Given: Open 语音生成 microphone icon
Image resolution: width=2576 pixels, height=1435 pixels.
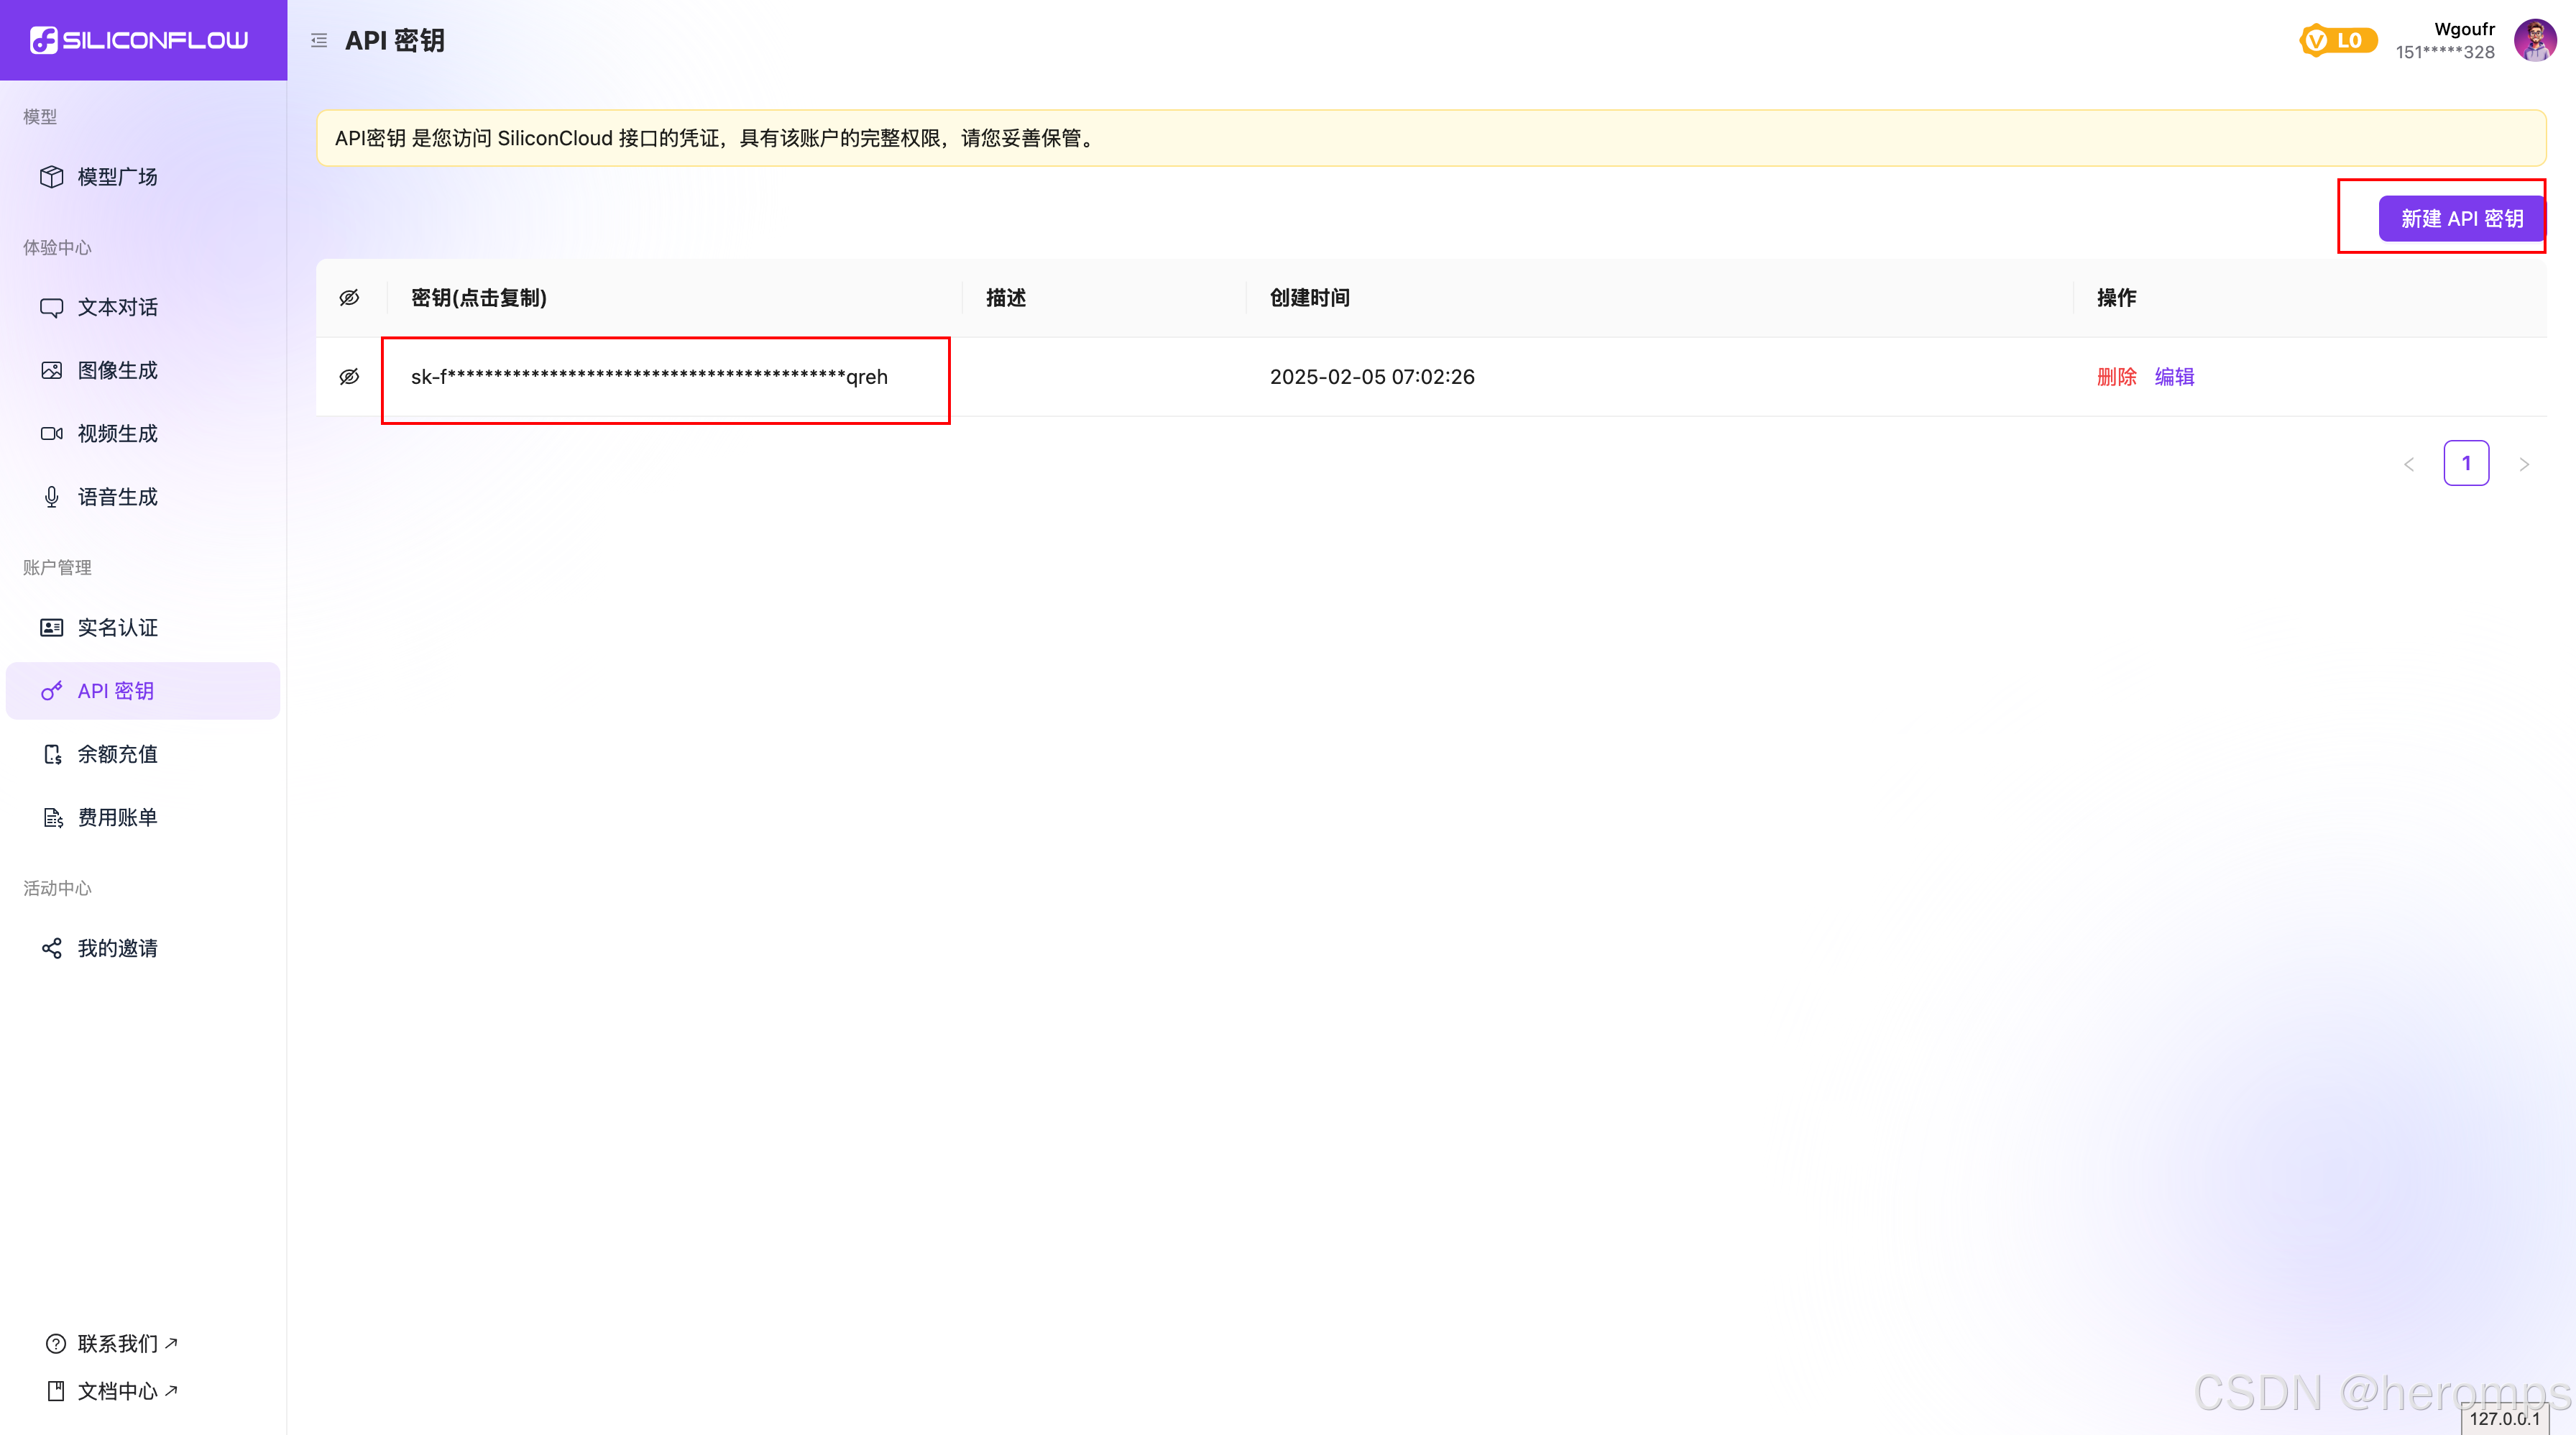Looking at the screenshot, I should click(52, 497).
